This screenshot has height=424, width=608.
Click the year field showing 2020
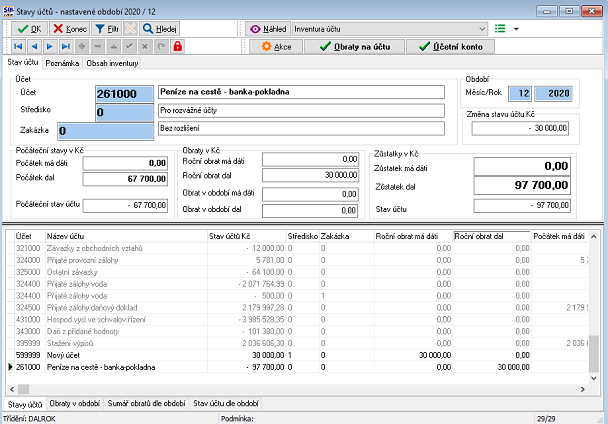click(x=553, y=93)
